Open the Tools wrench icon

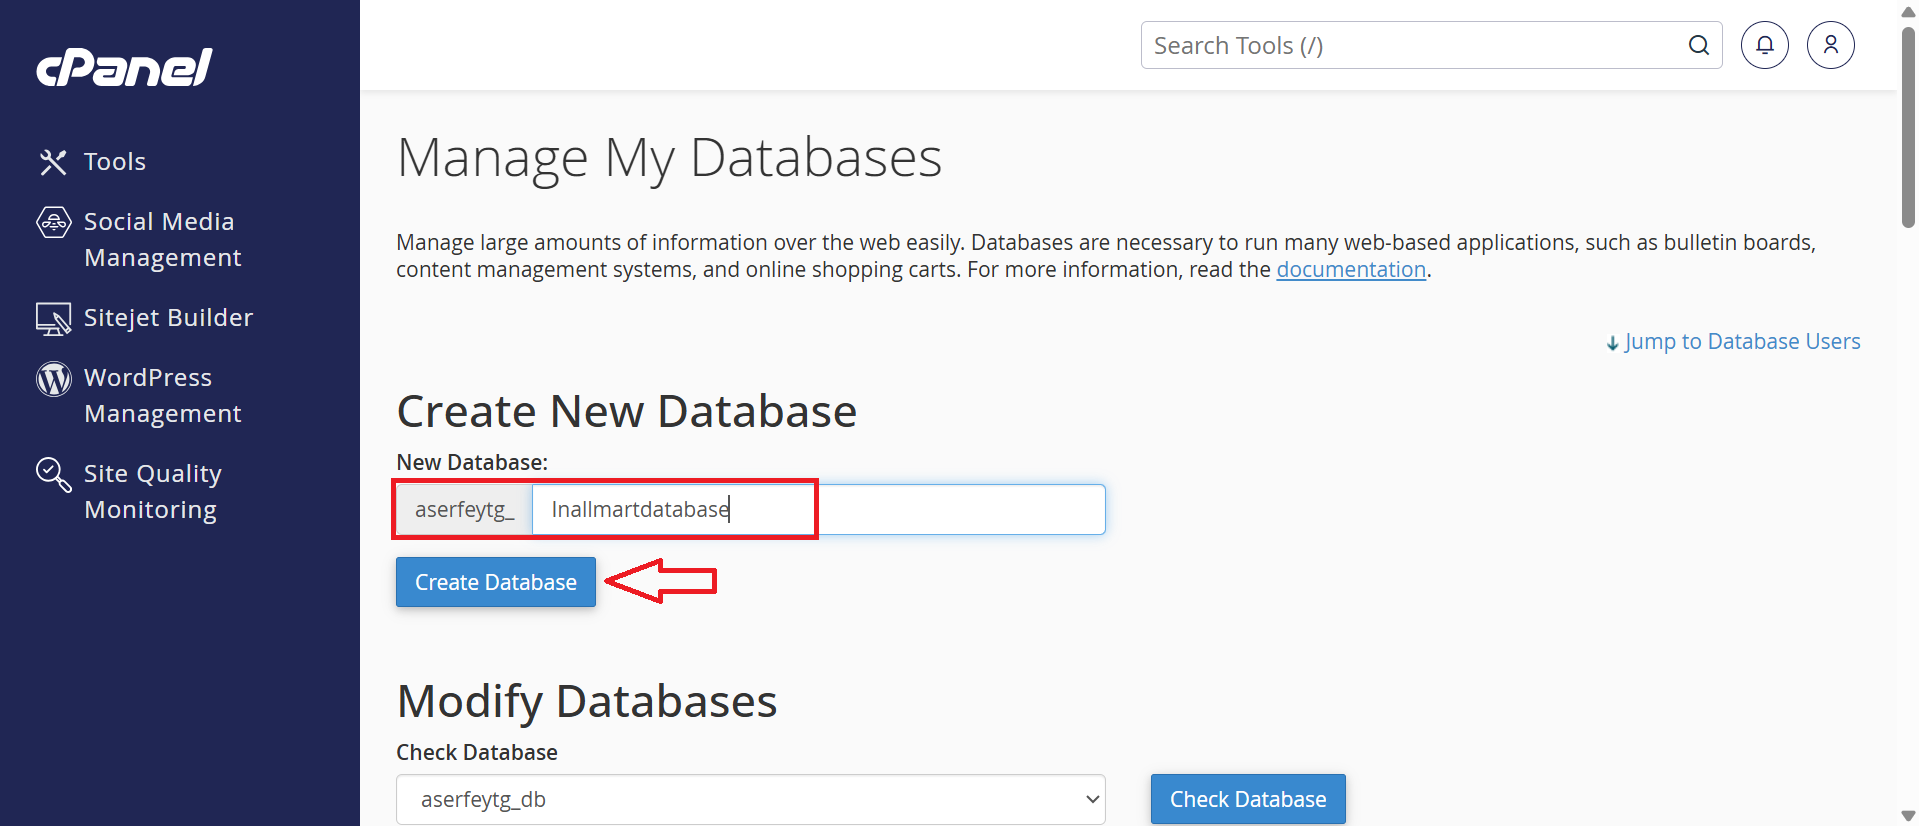coord(53,162)
